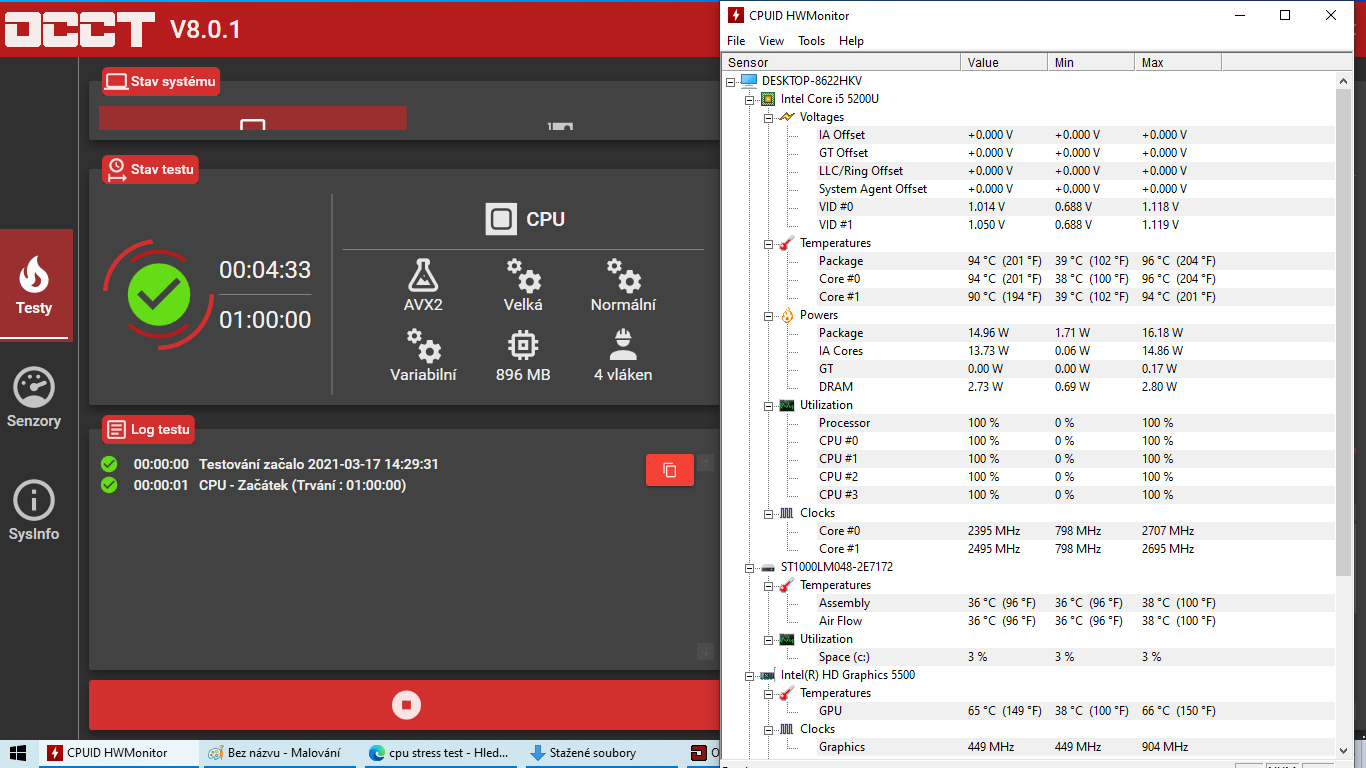The width and height of the screenshot is (1366, 768).
Task: Click the AVX2 flask instruction set icon
Action: (x=423, y=274)
